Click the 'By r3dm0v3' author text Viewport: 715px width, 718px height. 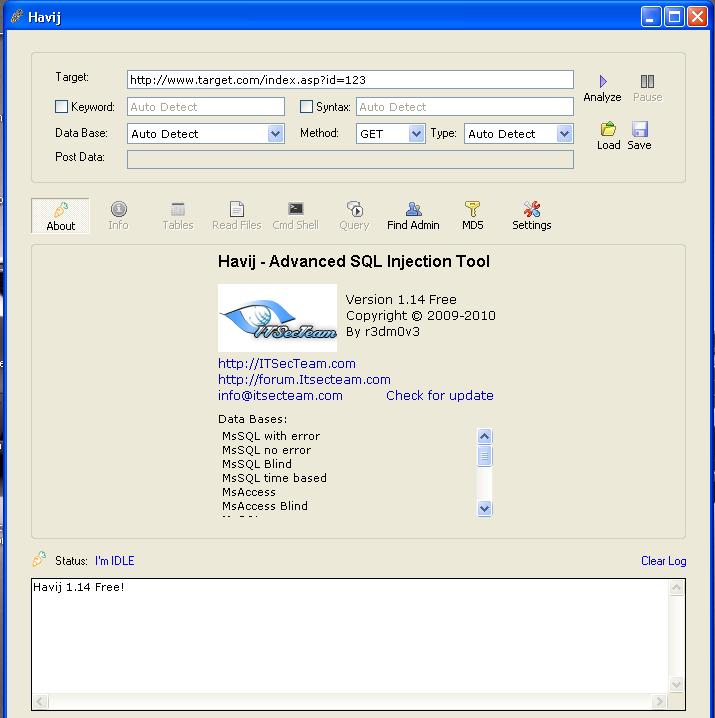(x=383, y=332)
